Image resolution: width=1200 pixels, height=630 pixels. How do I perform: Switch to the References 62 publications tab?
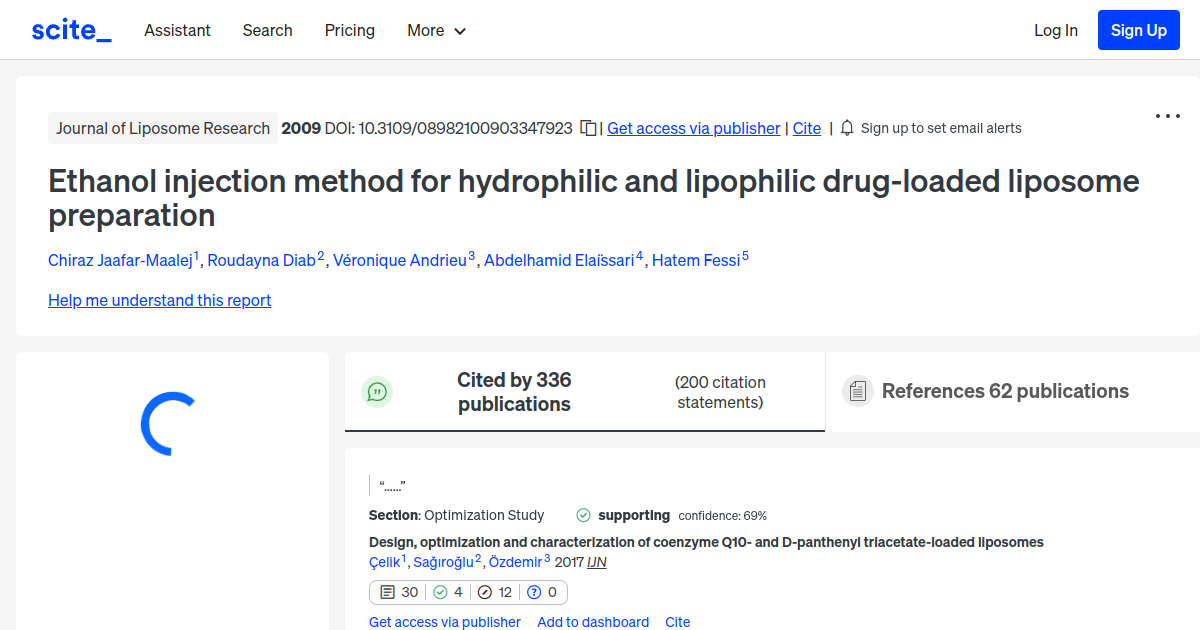click(1004, 391)
